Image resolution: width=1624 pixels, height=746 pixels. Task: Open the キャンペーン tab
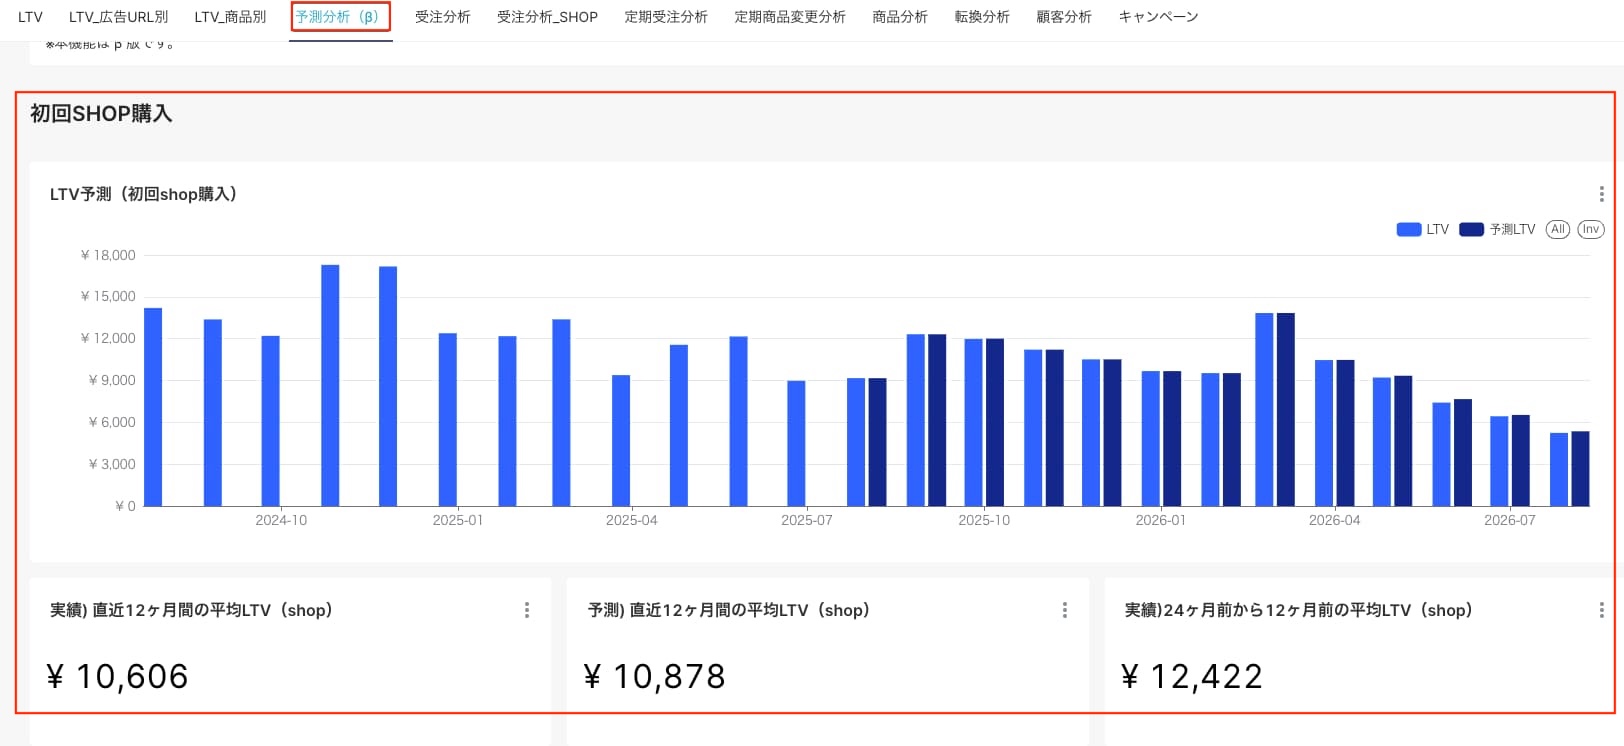coord(1158,17)
